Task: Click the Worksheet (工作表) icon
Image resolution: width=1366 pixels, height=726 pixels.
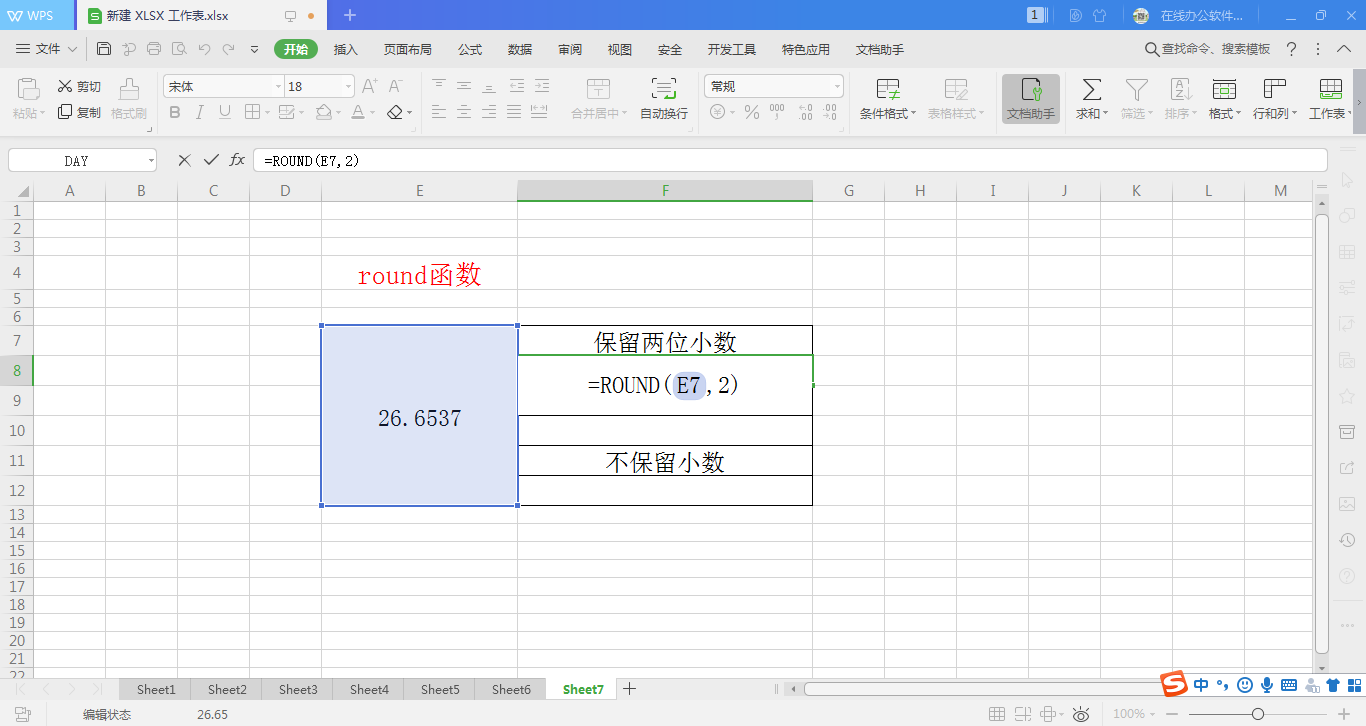Action: click(1330, 90)
